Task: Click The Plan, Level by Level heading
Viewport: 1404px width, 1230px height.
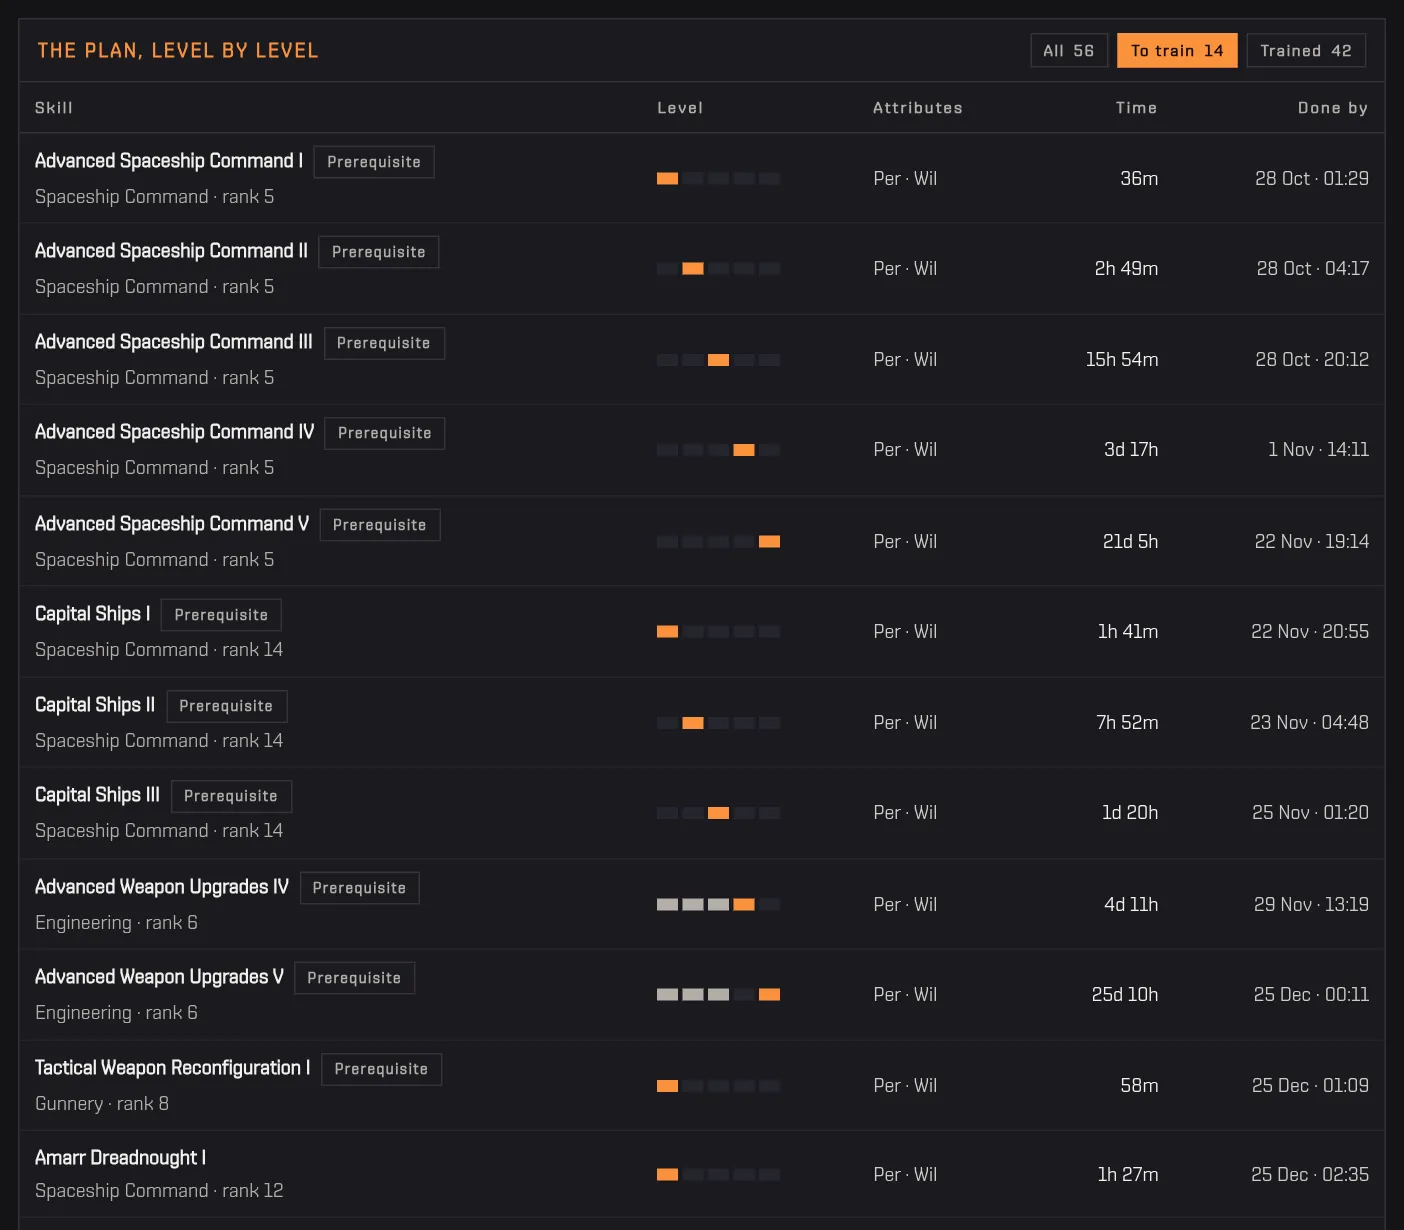Action: (x=178, y=51)
